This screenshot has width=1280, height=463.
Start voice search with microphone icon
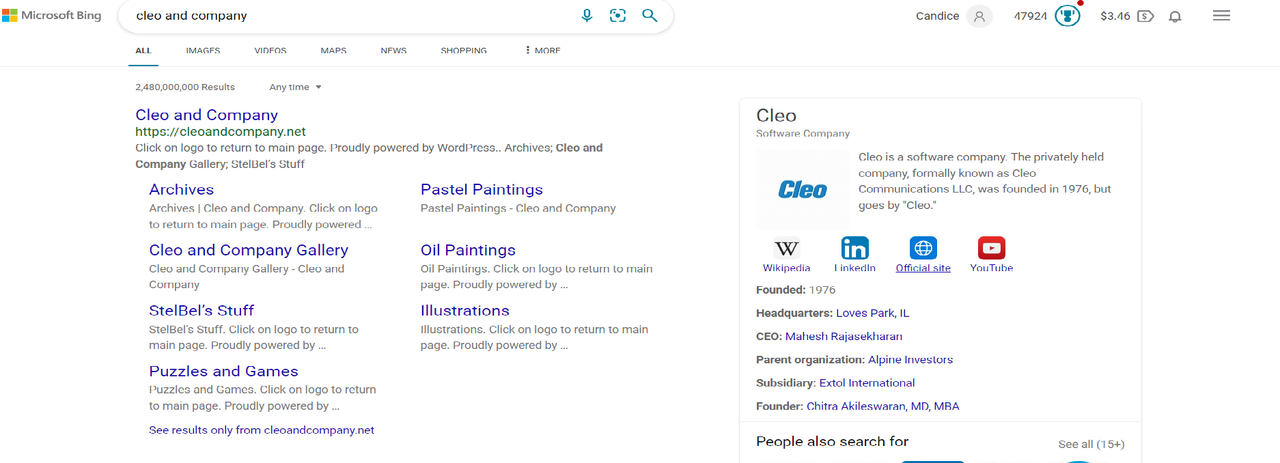coord(587,16)
